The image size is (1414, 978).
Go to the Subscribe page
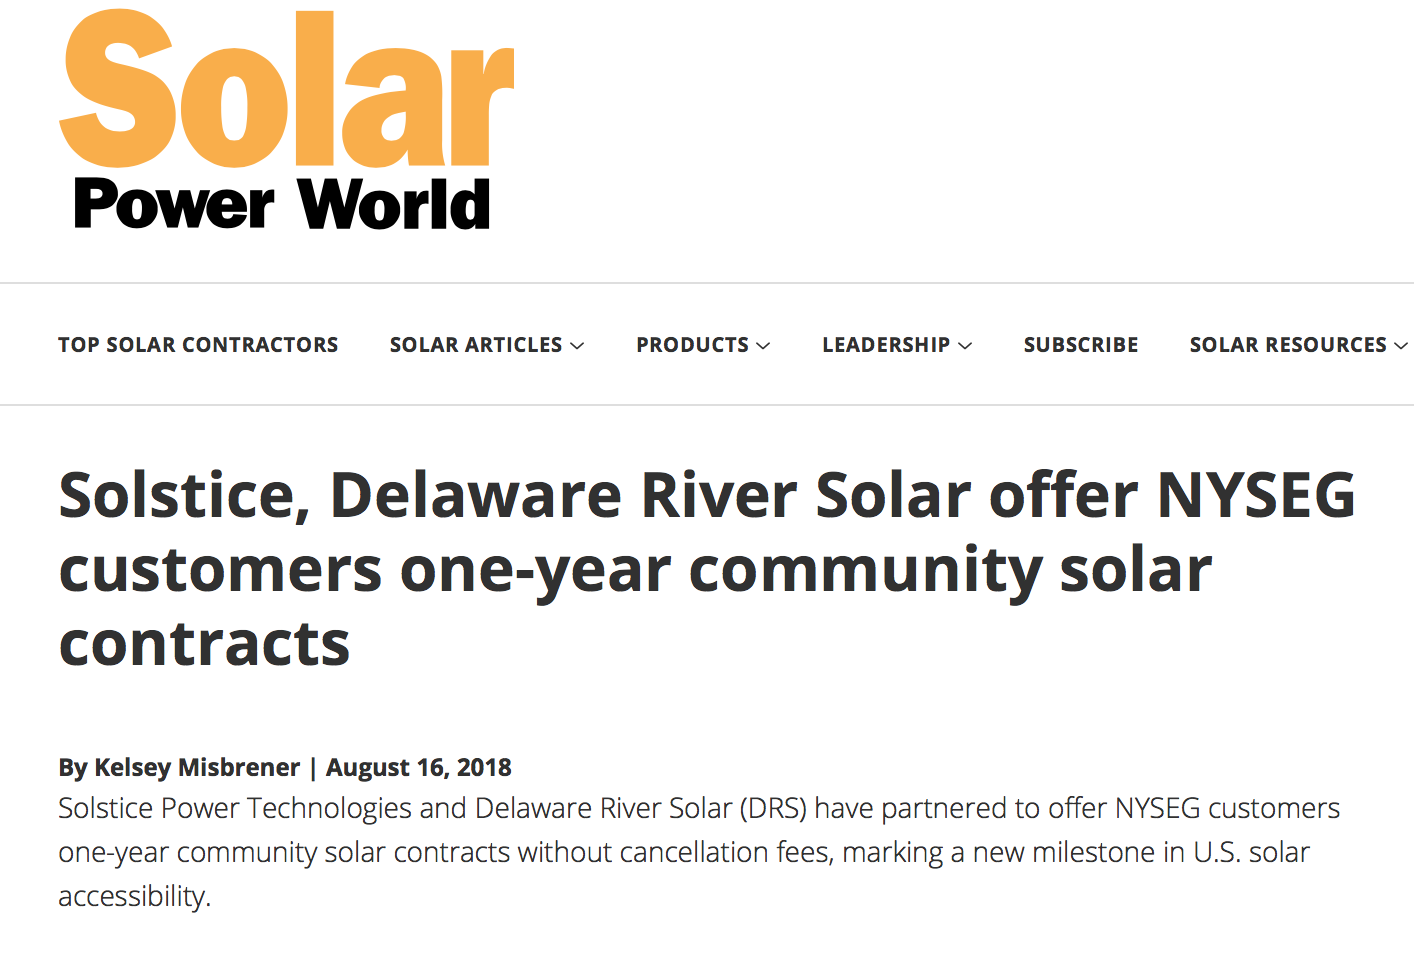pyautogui.click(x=1081, y=345)
